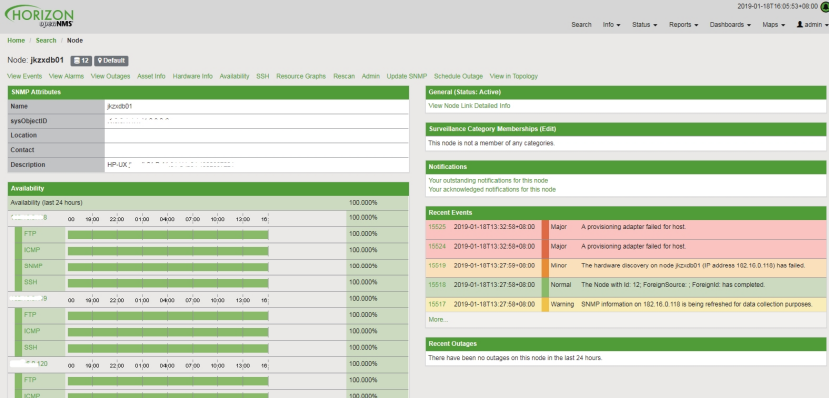Open the Availability link in node menu
830x398 pixels.
[x=234, y=77]
